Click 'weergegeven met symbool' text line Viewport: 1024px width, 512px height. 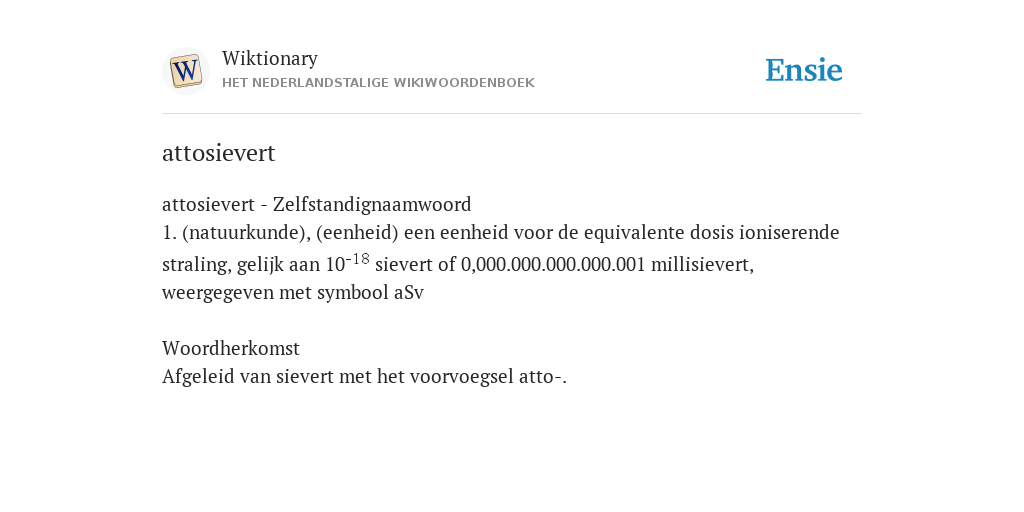[x=275, y=293]
